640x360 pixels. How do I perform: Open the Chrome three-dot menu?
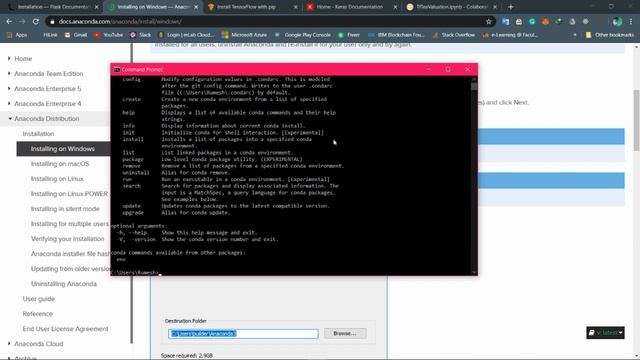pyautogui.click(x=631, y=21)
